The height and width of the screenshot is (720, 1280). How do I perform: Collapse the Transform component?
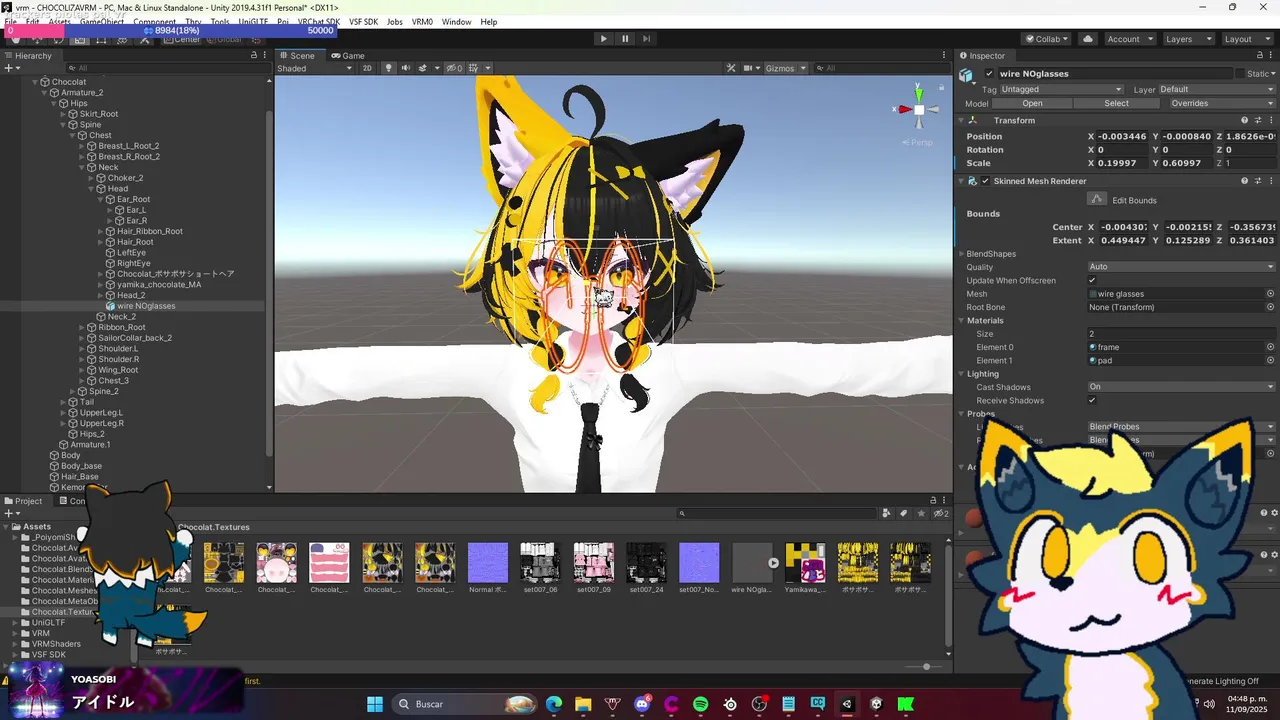coord(963,120)
